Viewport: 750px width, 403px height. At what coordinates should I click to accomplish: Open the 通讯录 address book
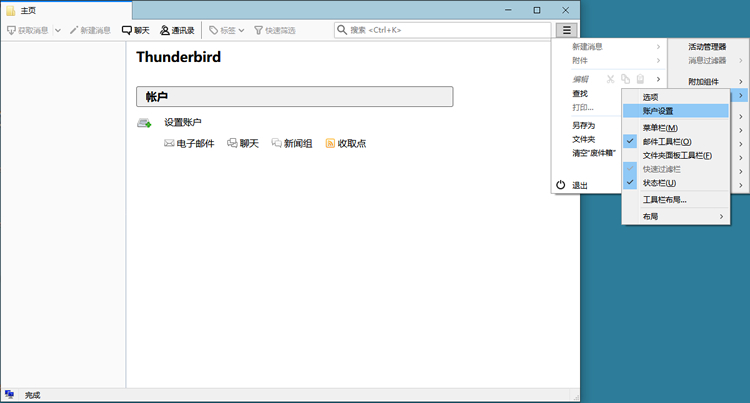pos(177,30)
